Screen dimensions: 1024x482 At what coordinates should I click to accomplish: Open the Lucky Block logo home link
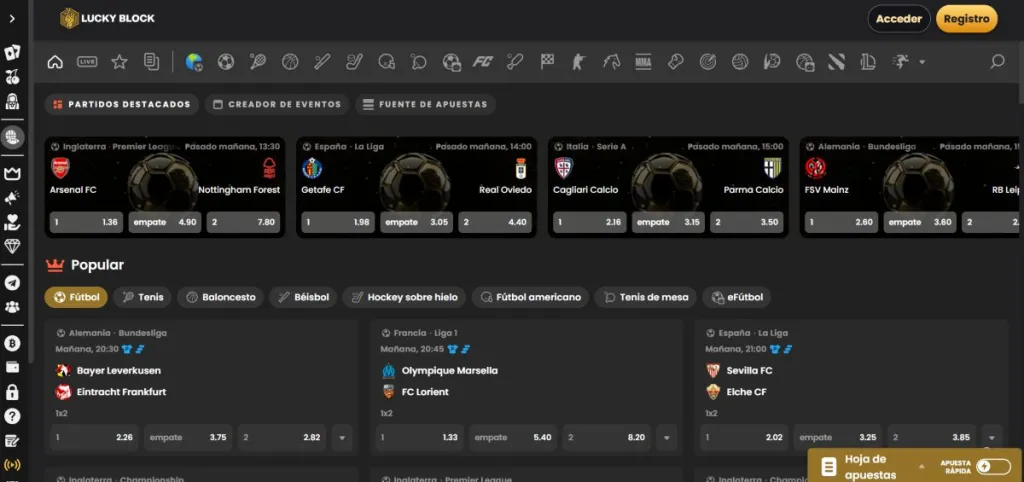[x=107, y=18]
